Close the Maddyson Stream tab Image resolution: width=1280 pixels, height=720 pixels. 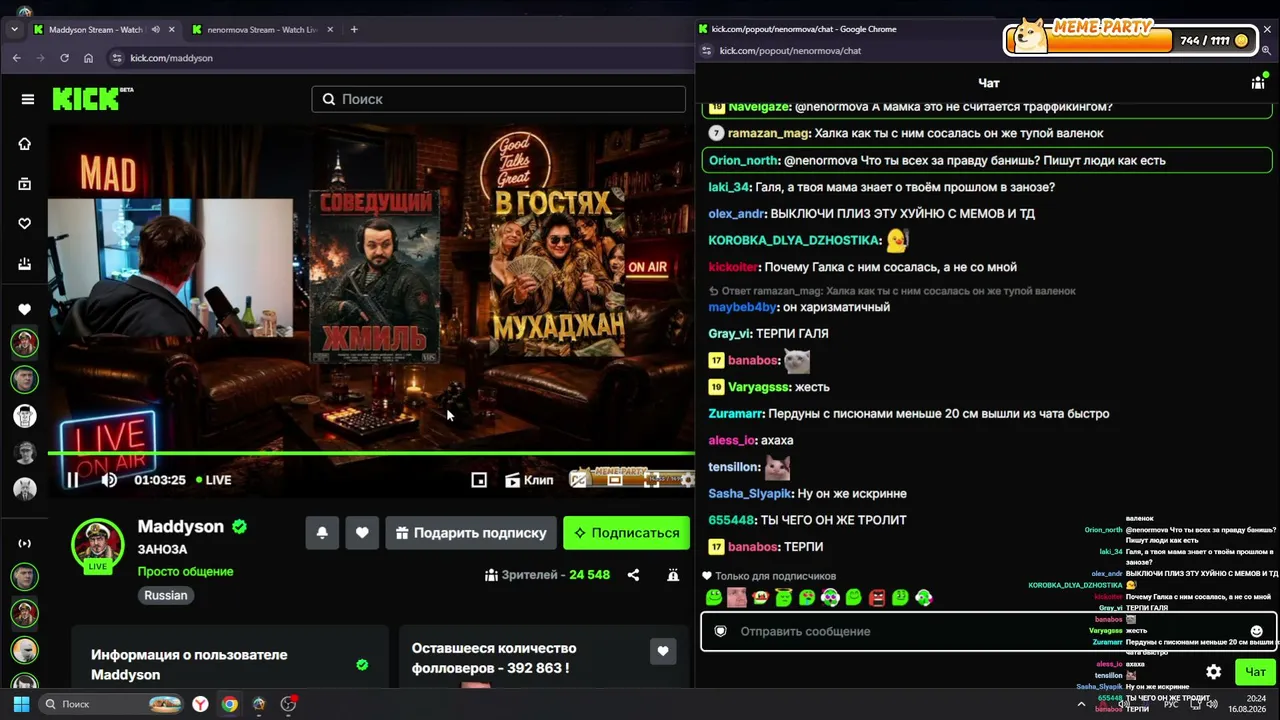click(x=171, y=29)
